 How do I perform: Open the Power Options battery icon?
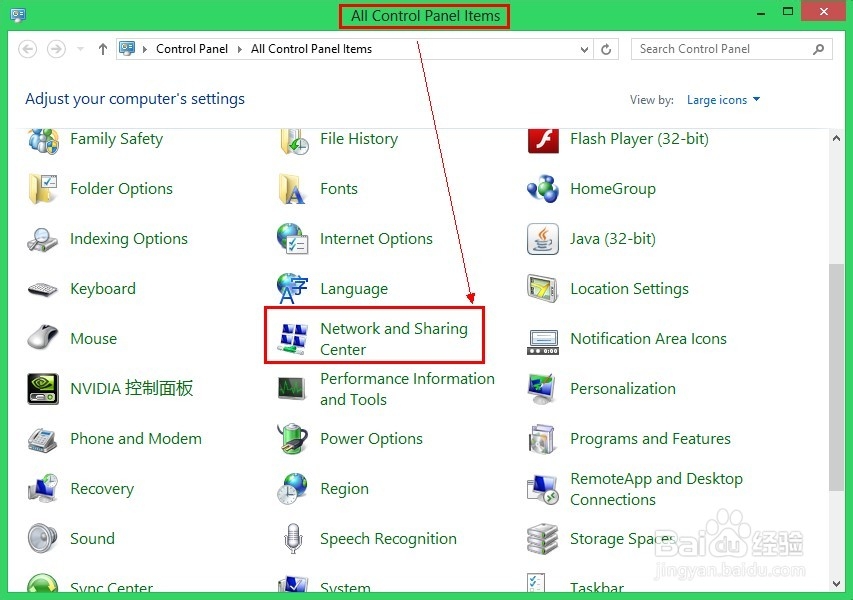coord(293,438)
